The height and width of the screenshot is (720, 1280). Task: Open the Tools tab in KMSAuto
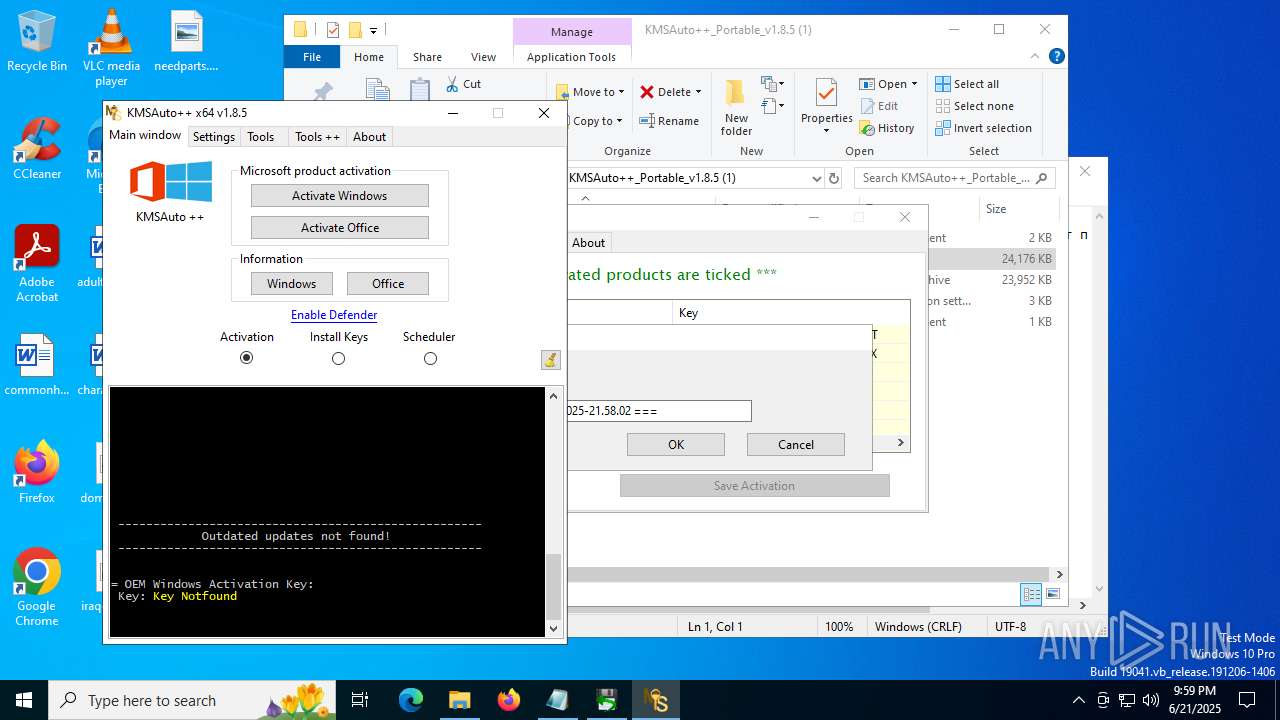261,137
